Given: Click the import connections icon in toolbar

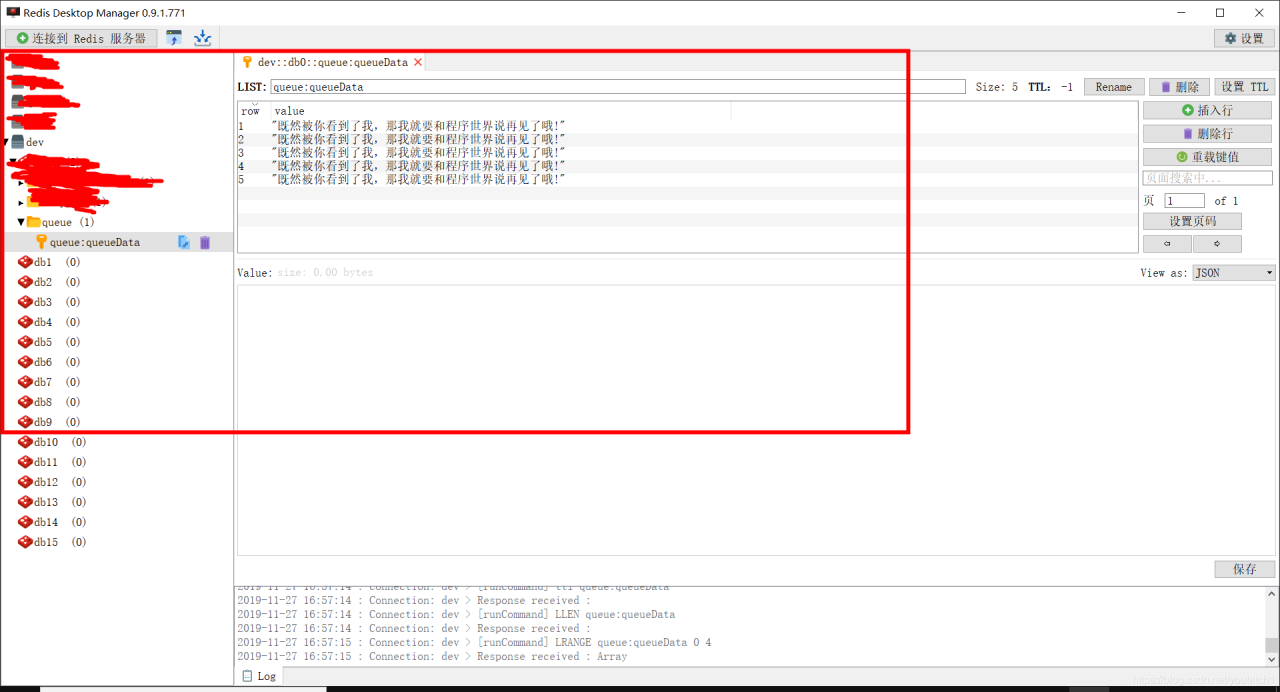Looking at the screenshot, I should pyautogui.click(x=174, y=38).
